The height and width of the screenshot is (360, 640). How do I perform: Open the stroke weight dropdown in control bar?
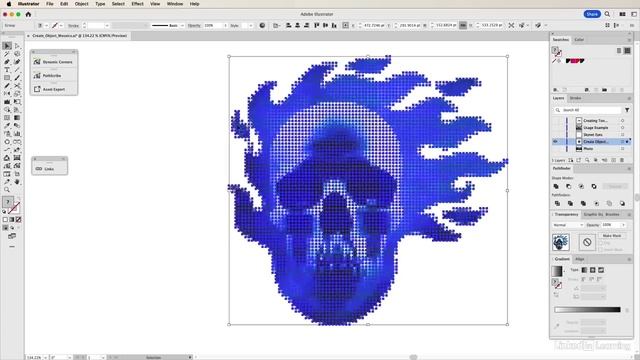pos(107,25)
